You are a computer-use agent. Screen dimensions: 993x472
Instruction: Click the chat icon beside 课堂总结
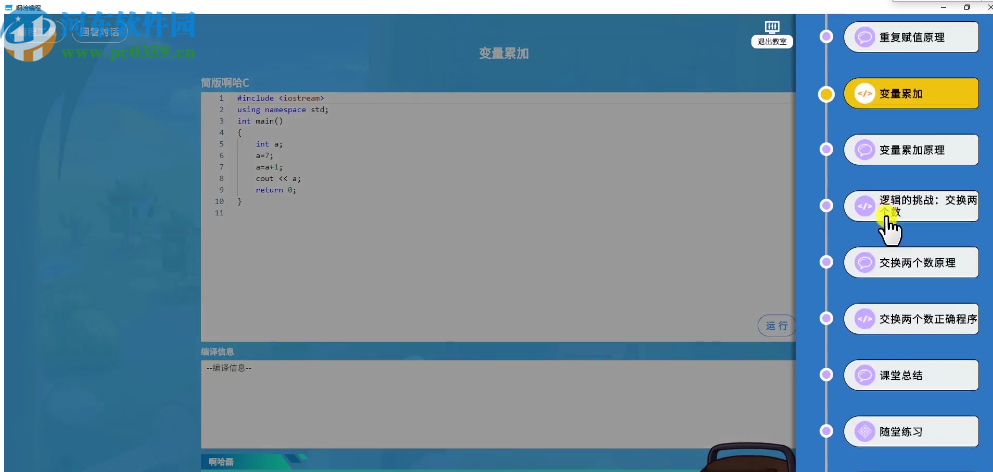(864, 374)
